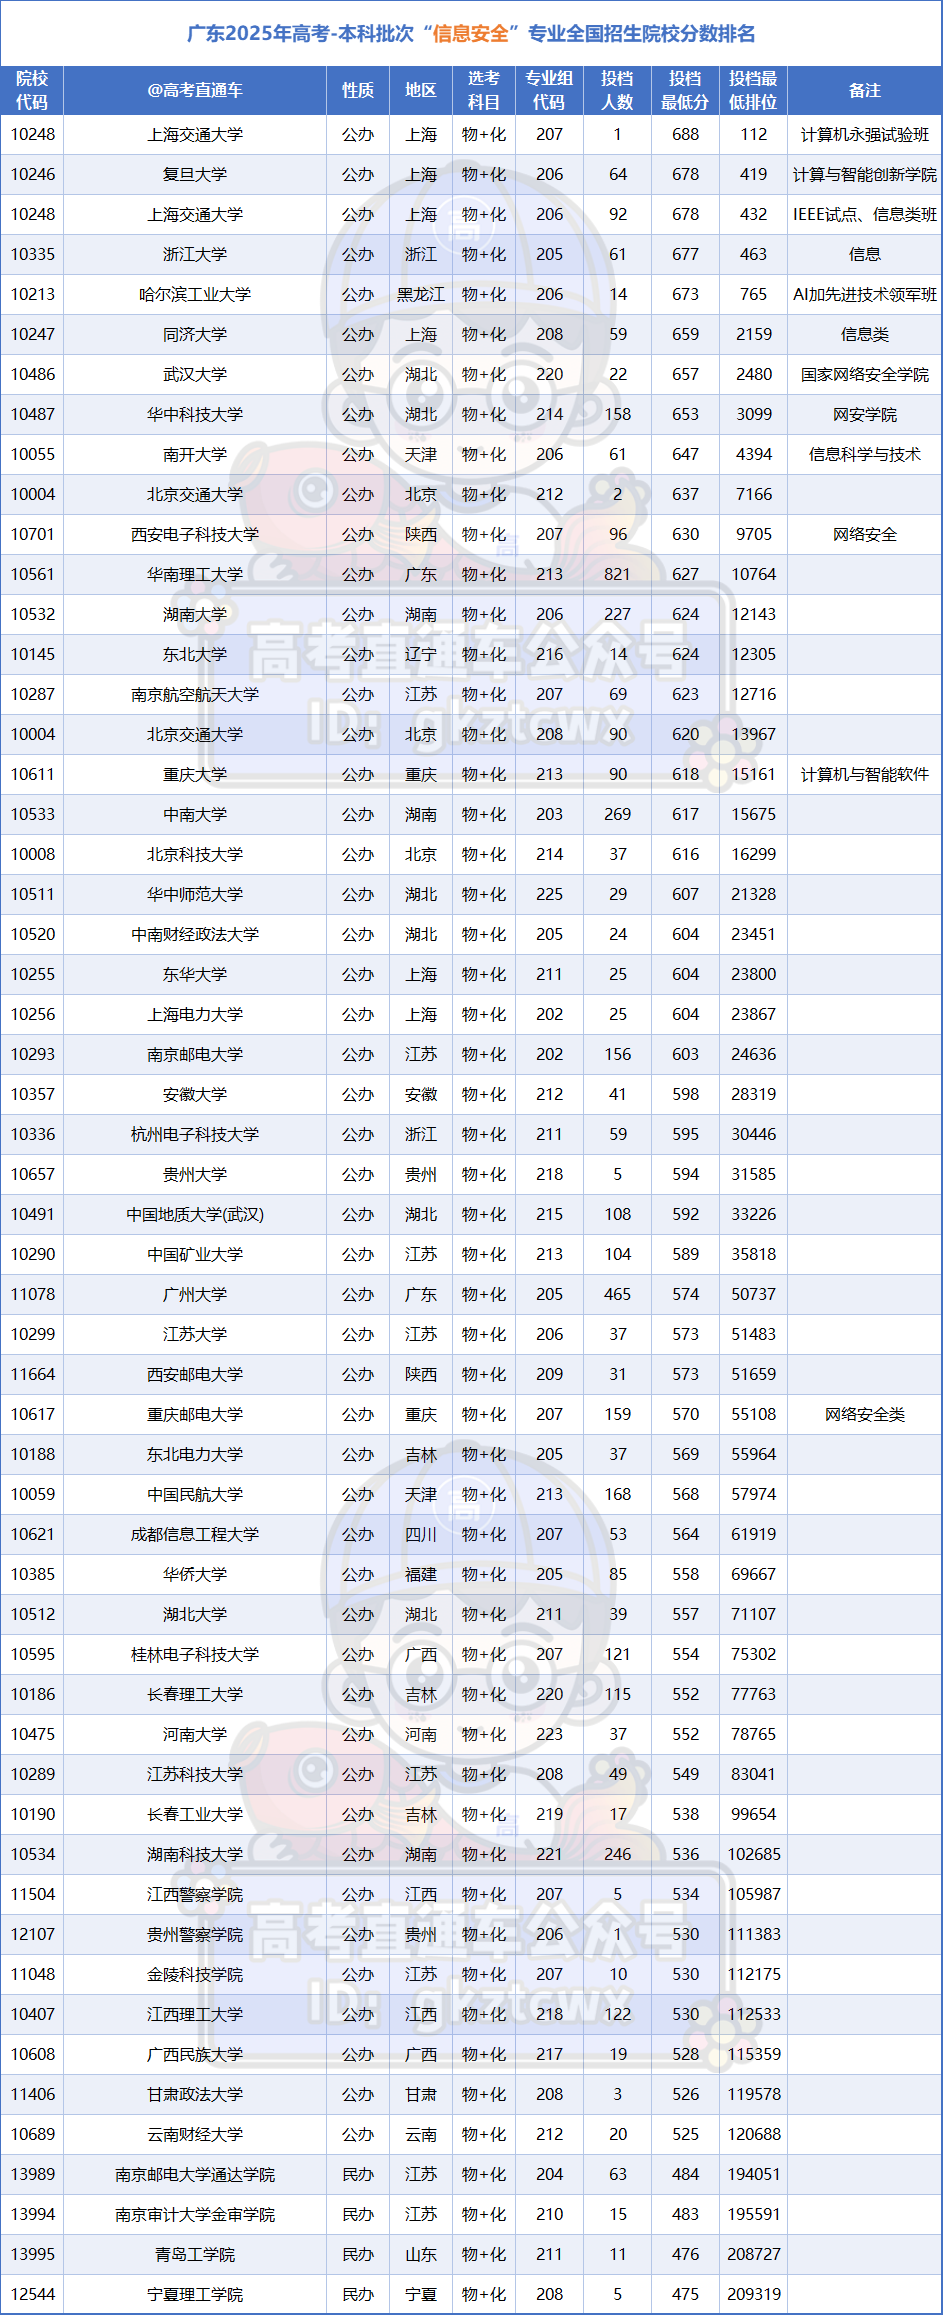943x2315 pixels.
Task: Click the 宁夏理工学院 name cell
Action: tap(195, 2294)
